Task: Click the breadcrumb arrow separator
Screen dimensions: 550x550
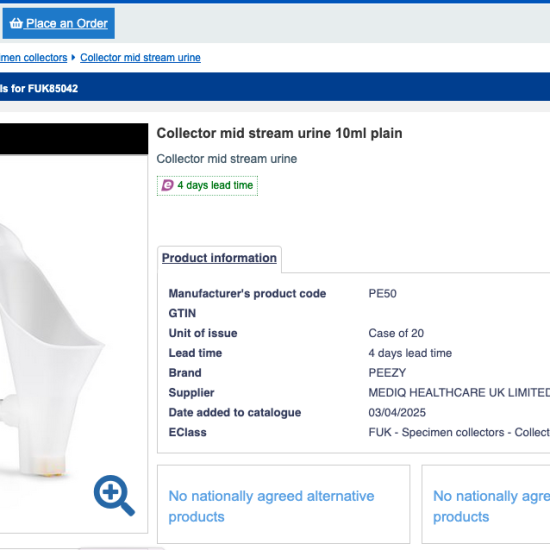Action: click(73, 58)
